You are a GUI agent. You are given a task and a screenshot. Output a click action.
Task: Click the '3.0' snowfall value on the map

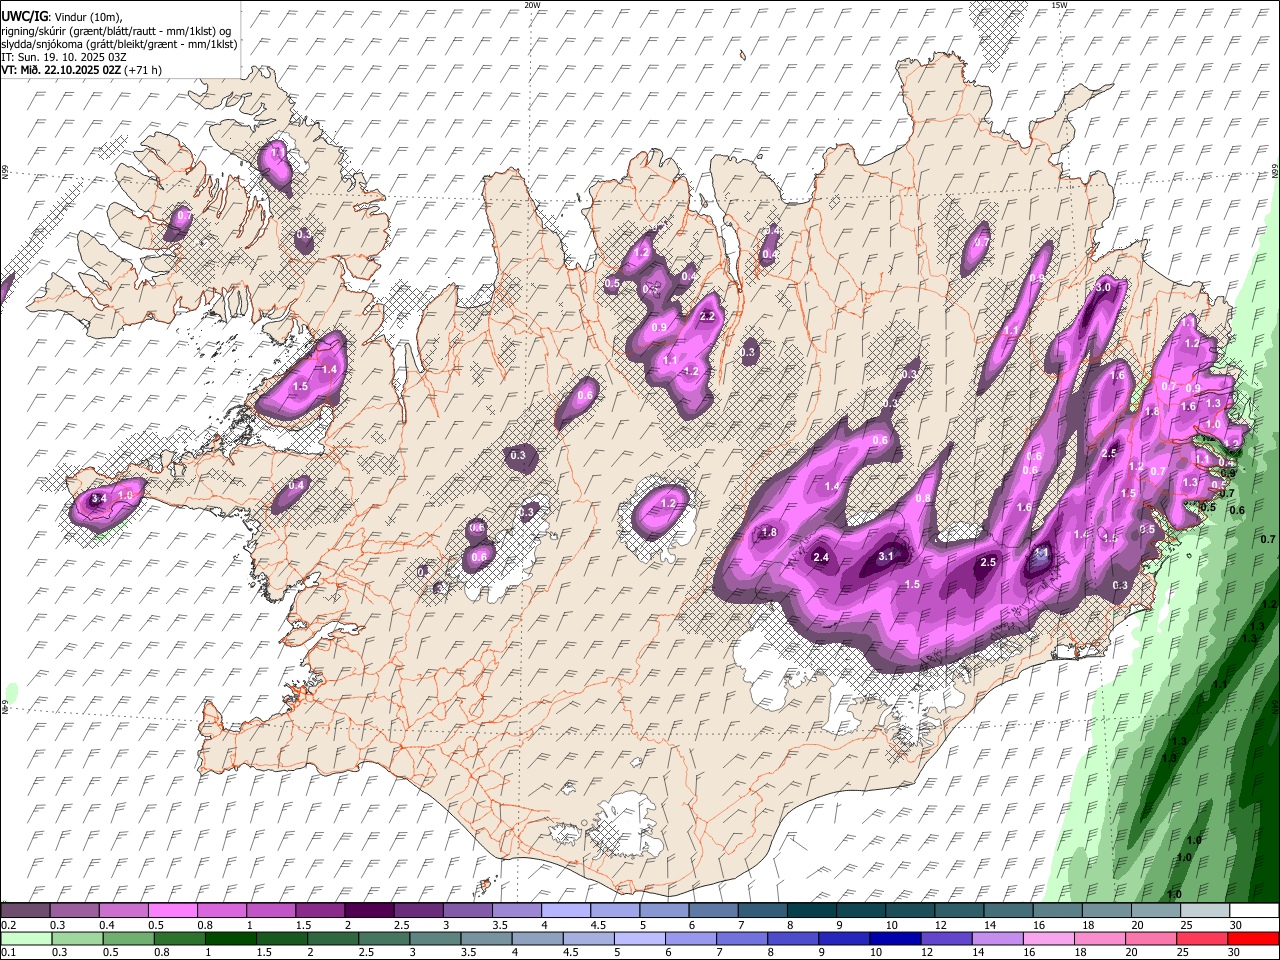click(x=1103, y=288)
